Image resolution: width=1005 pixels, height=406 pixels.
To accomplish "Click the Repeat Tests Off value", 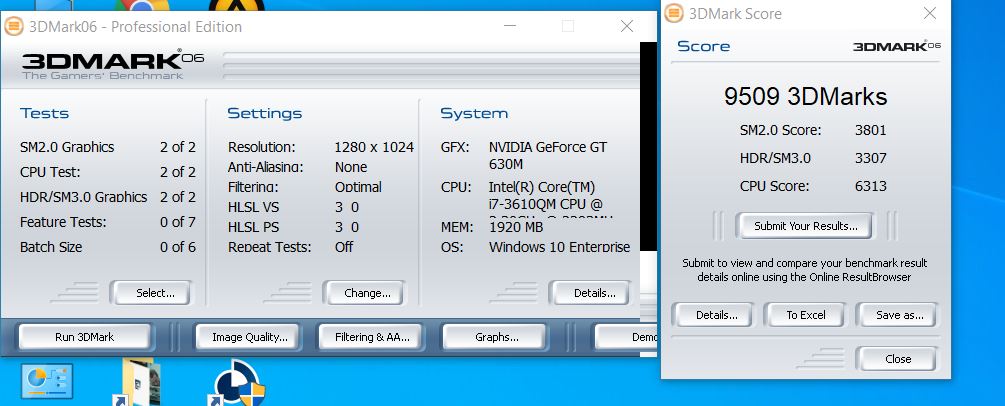I will click(344, 247).
